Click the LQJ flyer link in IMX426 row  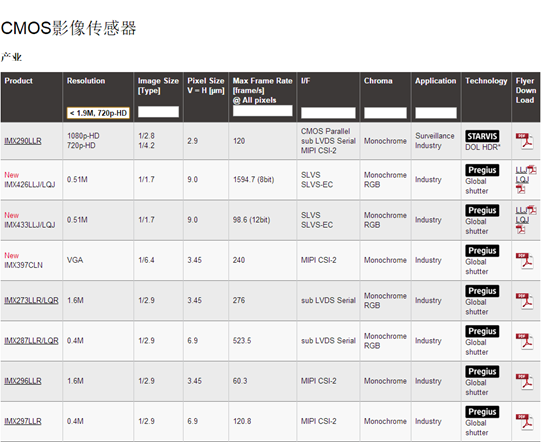tap(522, 179)
